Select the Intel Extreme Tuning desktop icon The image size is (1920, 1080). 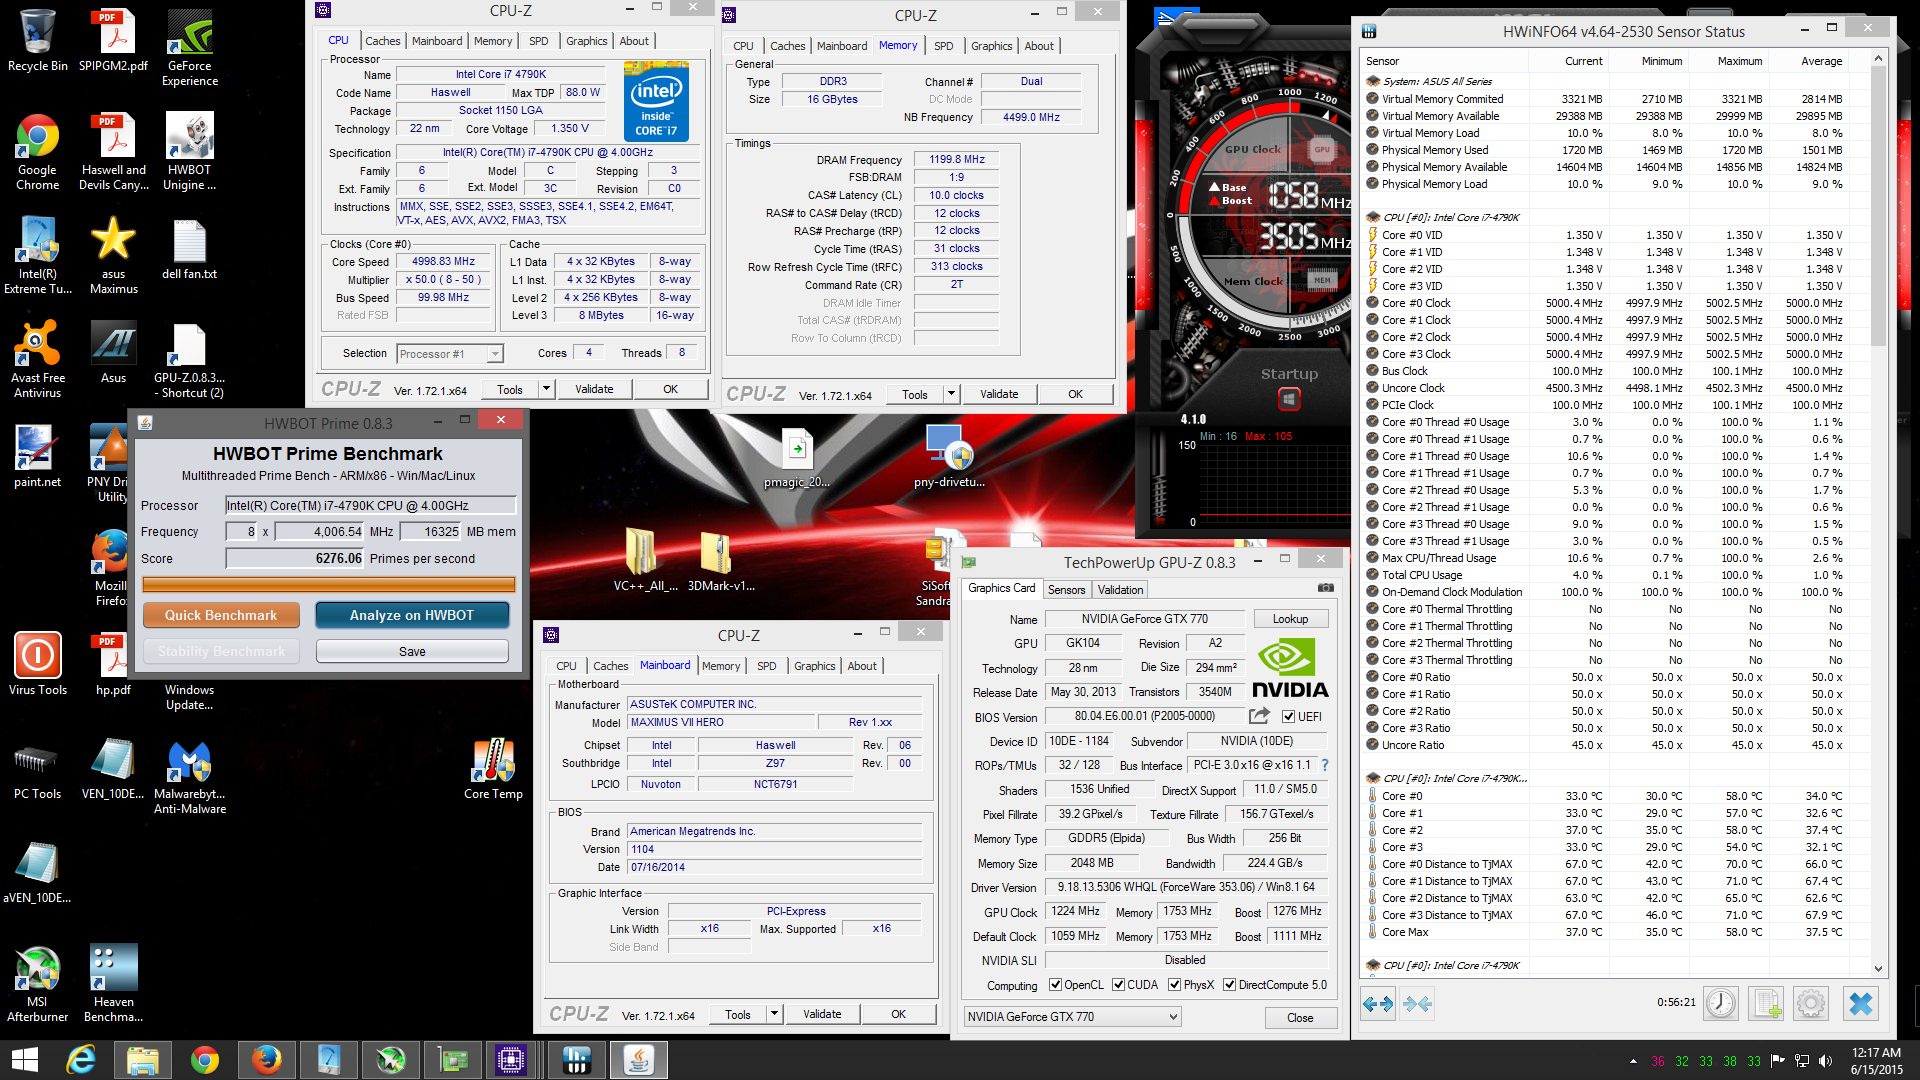[38, 256]
